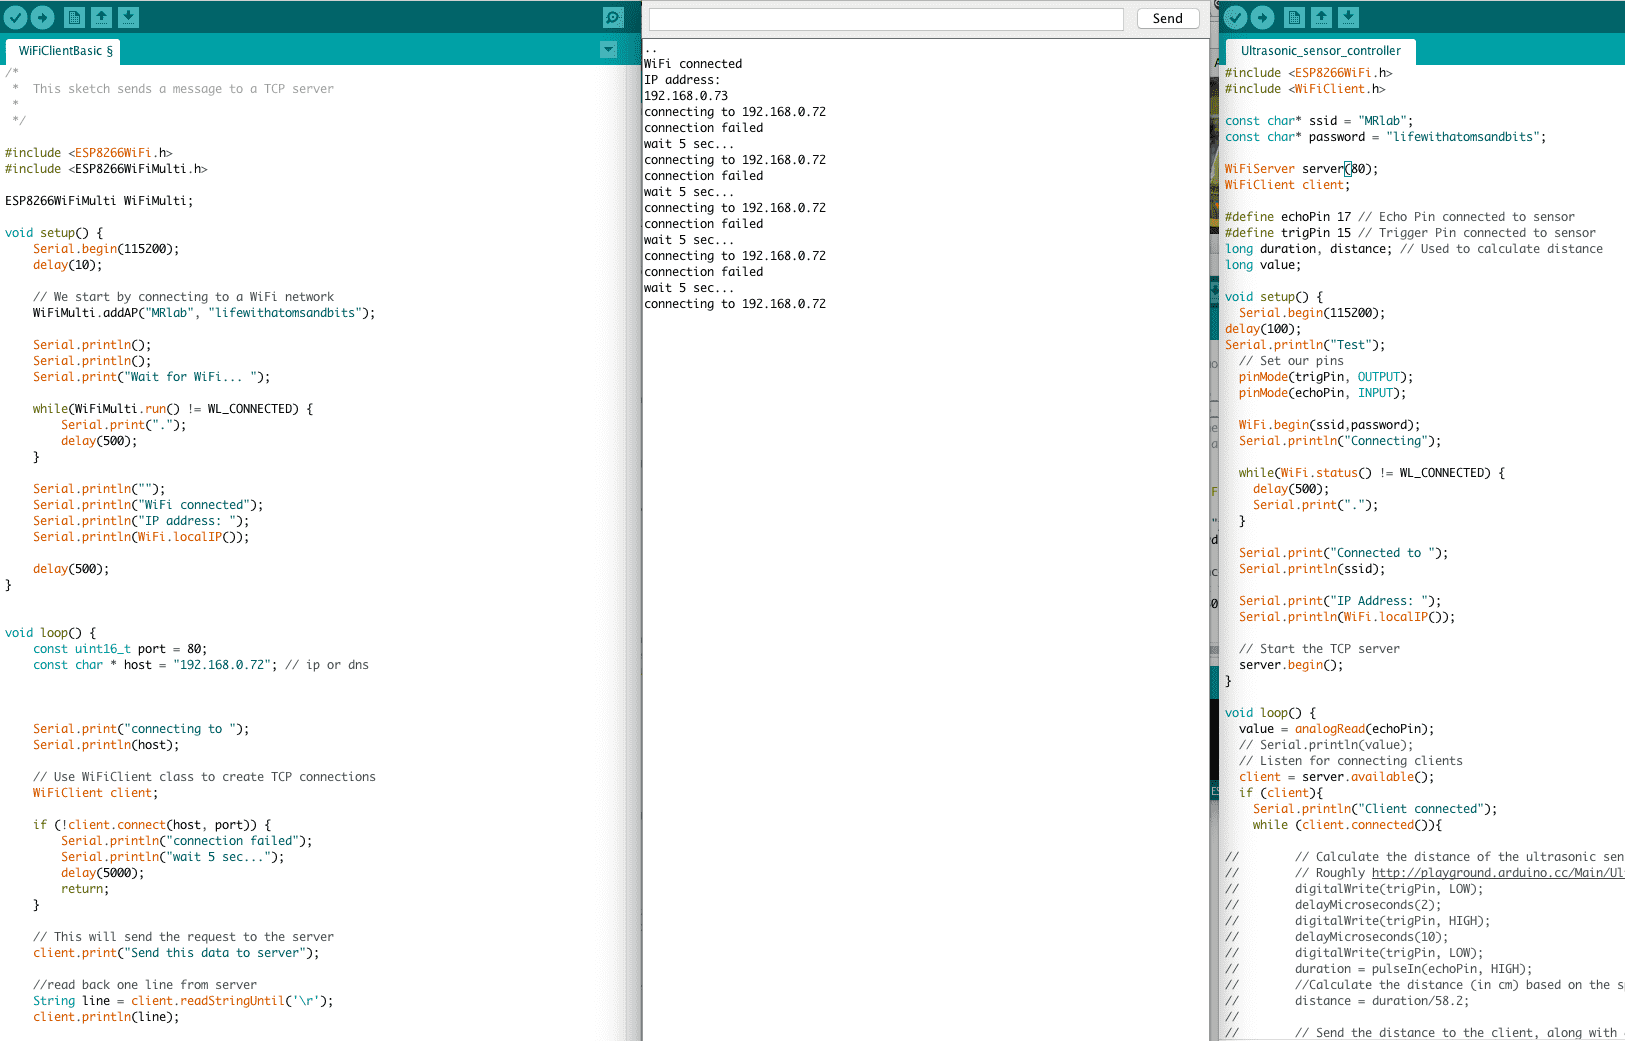The height and width of the screenshot is (1041, 1625).
Task: Expand the tab menu dropdown arrow
Action: click(x=608, y=50)
